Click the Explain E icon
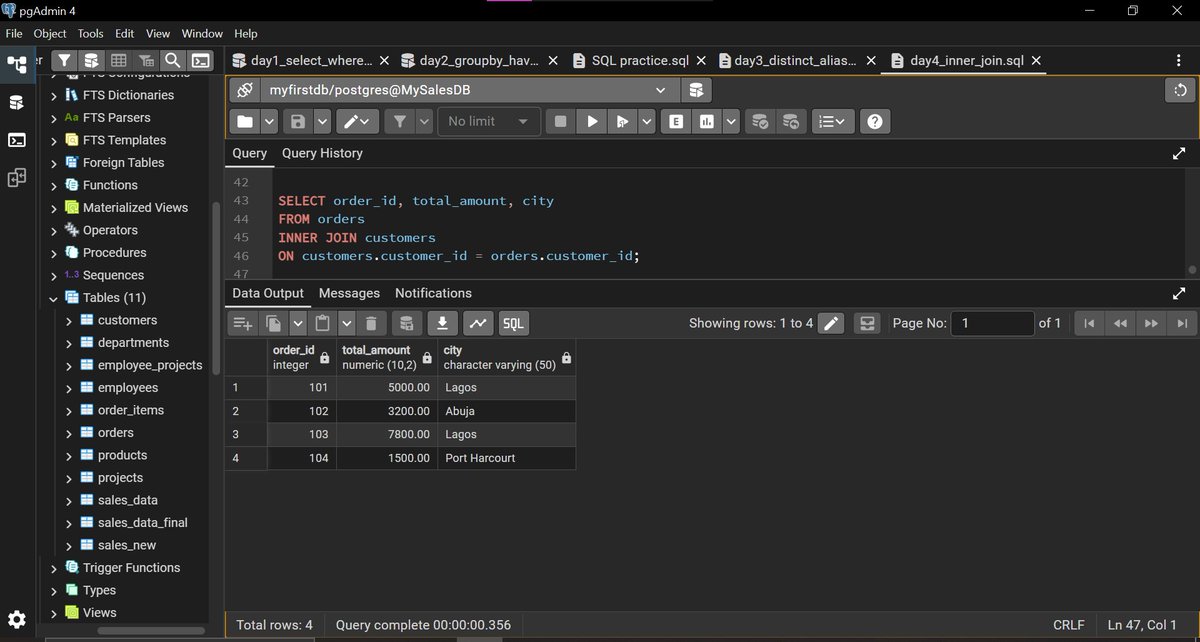 [677, 121]
